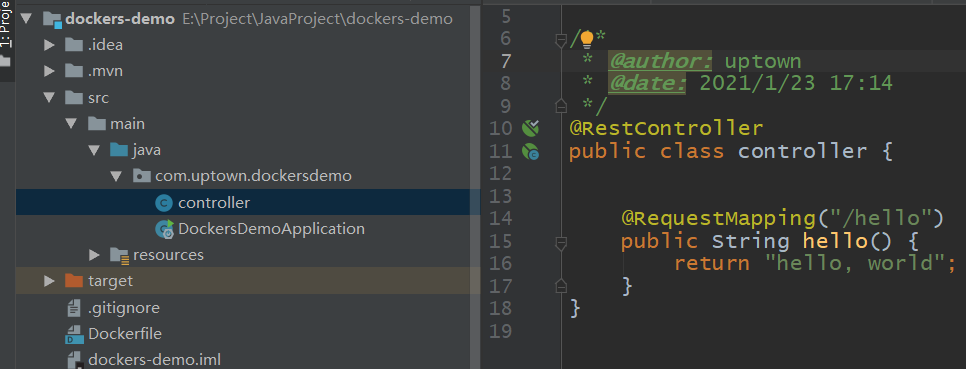Click the @RestController annotation text

coord(666,129)
